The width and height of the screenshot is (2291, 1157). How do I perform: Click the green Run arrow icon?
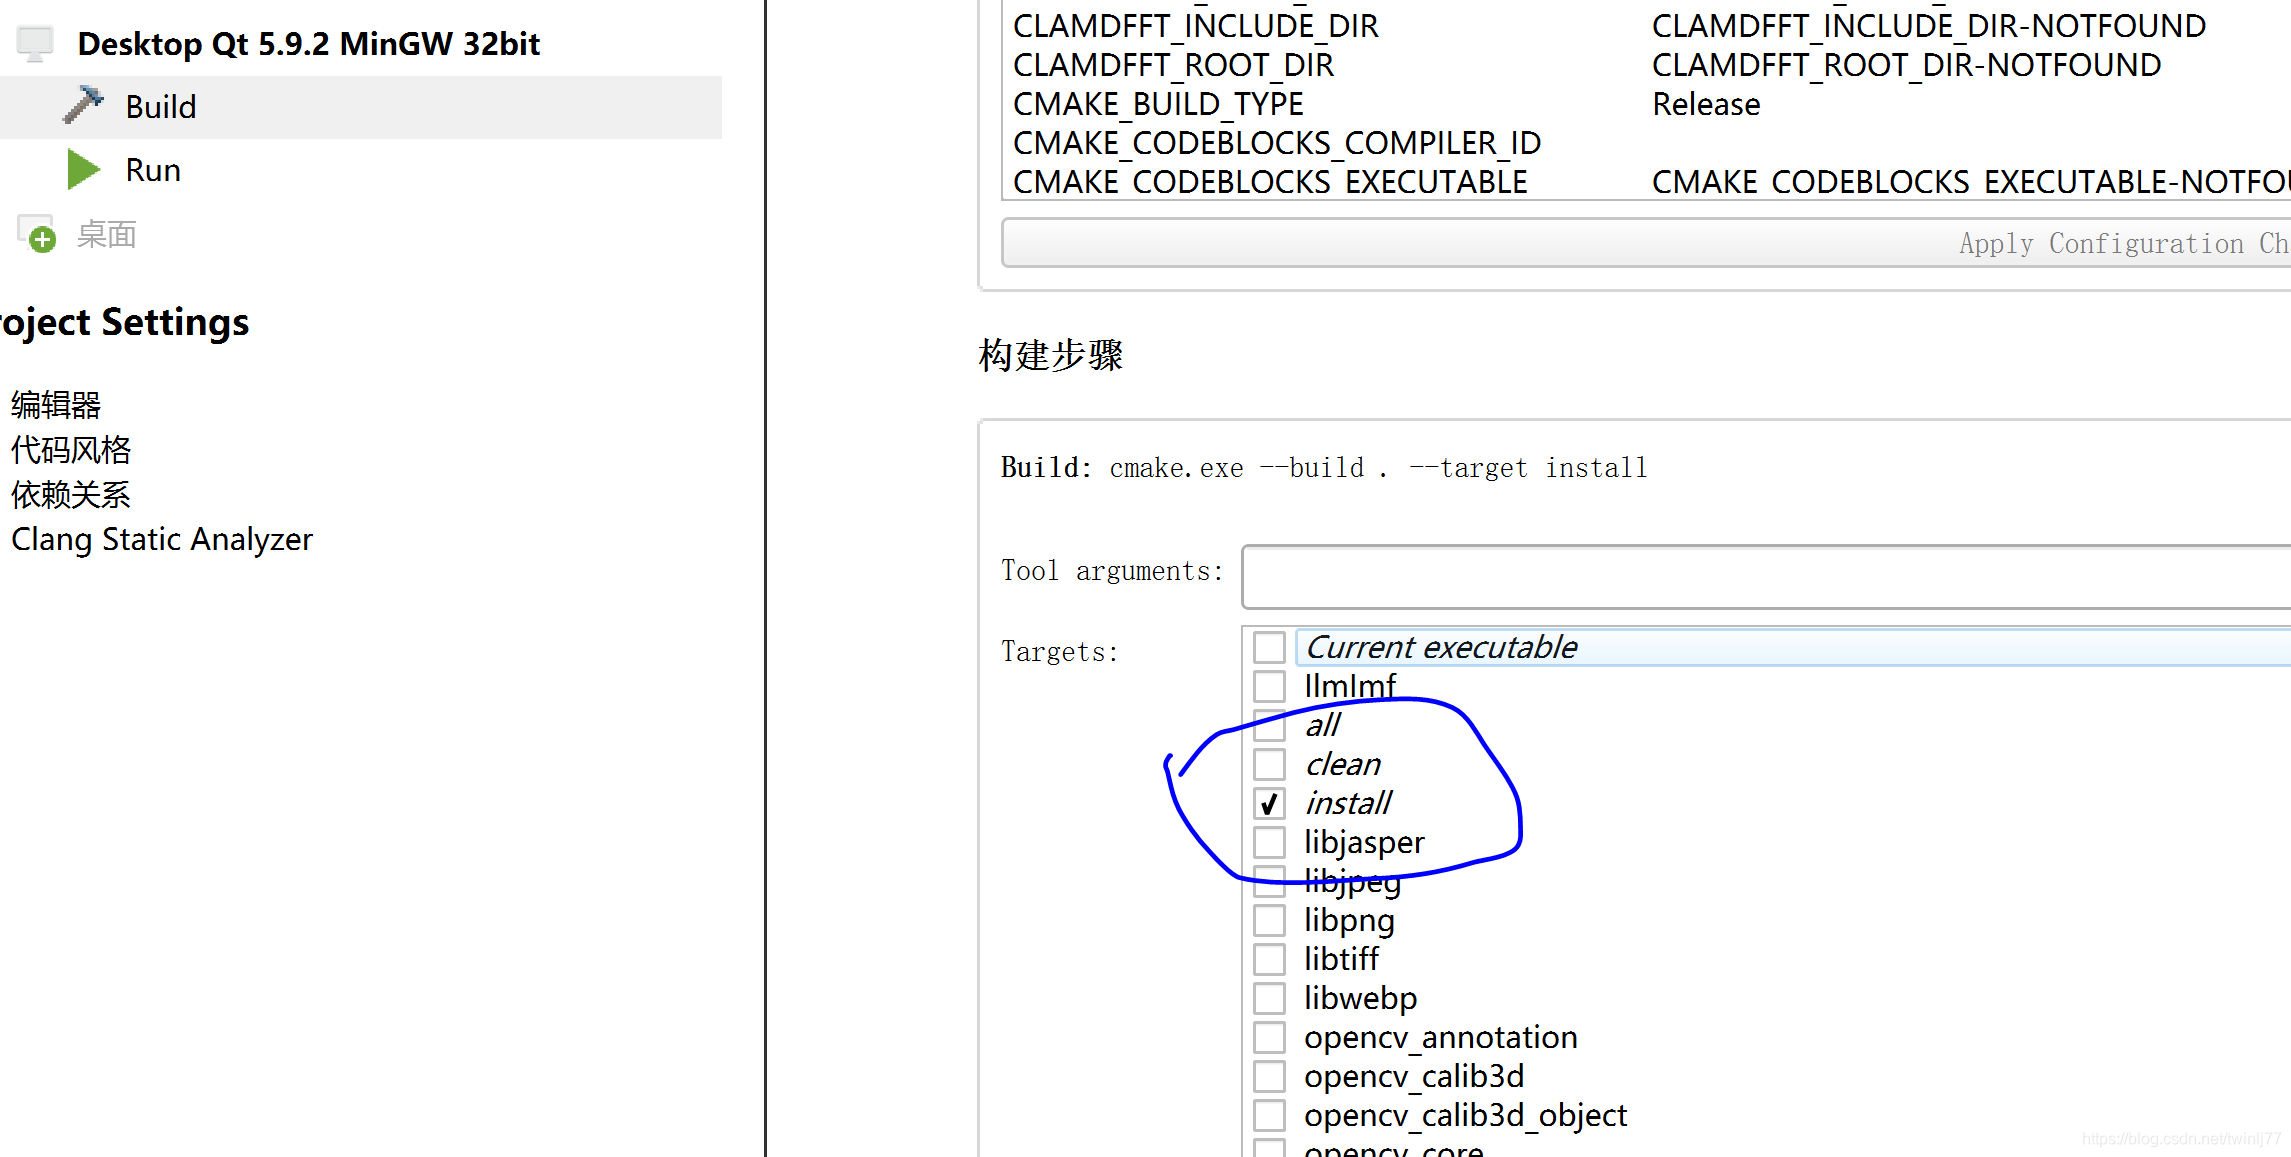click(84, 169)
